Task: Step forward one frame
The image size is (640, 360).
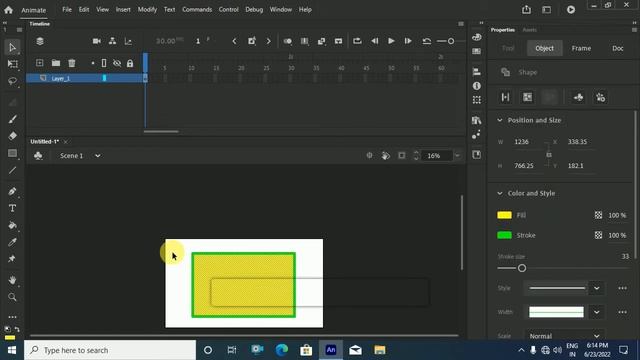Action: 408,41
